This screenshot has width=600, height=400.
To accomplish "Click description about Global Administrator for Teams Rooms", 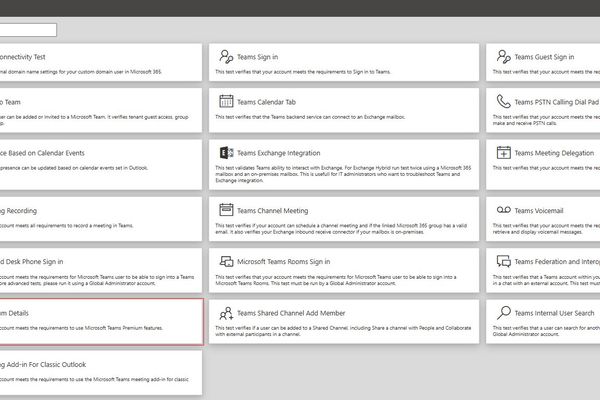I will (x=336, y=280).
